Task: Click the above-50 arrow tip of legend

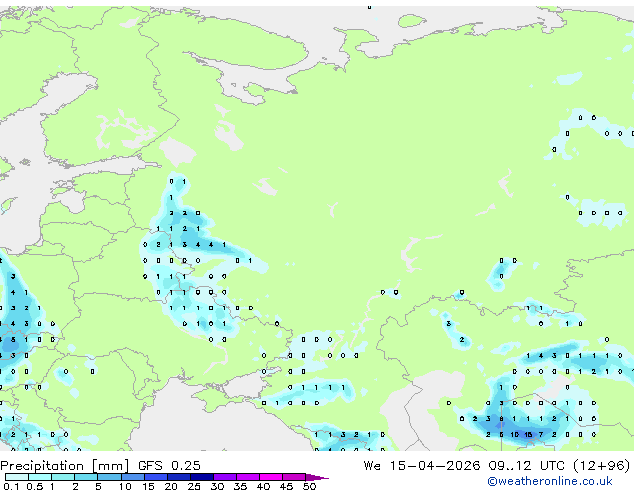Action: [x=317, y=477]
